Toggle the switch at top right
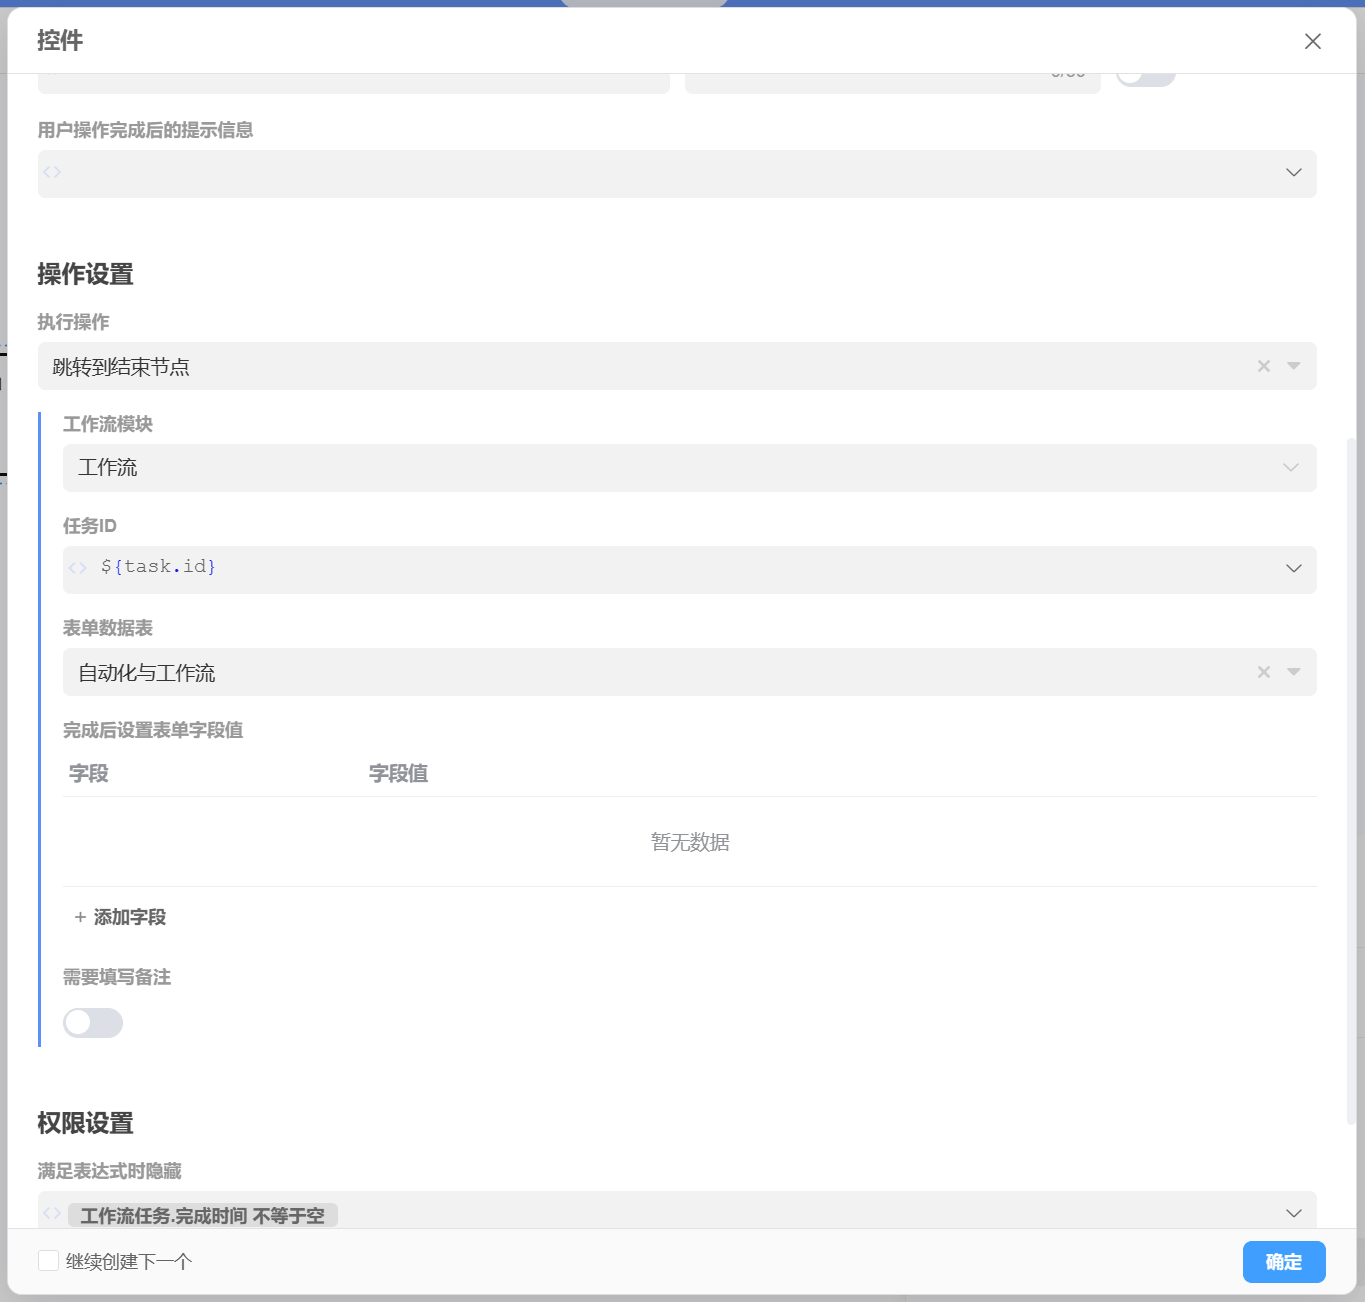Image resolution: width=1365 pixels, height=1302 pixels. (1145, 76)
